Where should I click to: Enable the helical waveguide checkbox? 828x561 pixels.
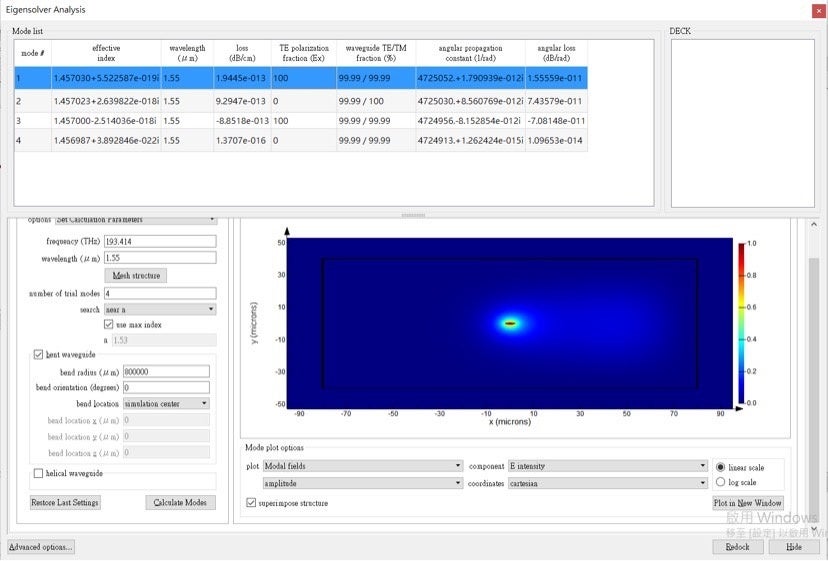click(x=39, y=473)
